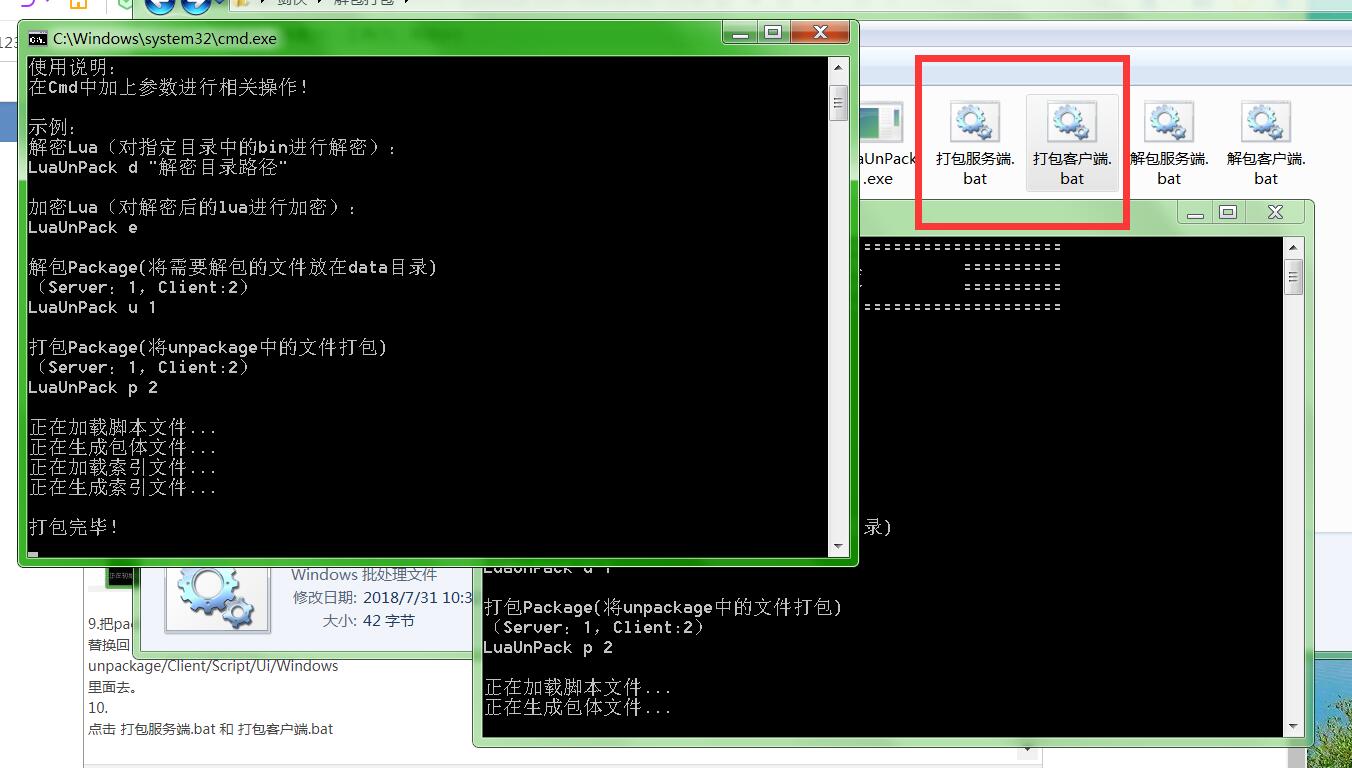
Task: Click the front cmd window's scroll-up arrow
Action: [x=838, y=68]
